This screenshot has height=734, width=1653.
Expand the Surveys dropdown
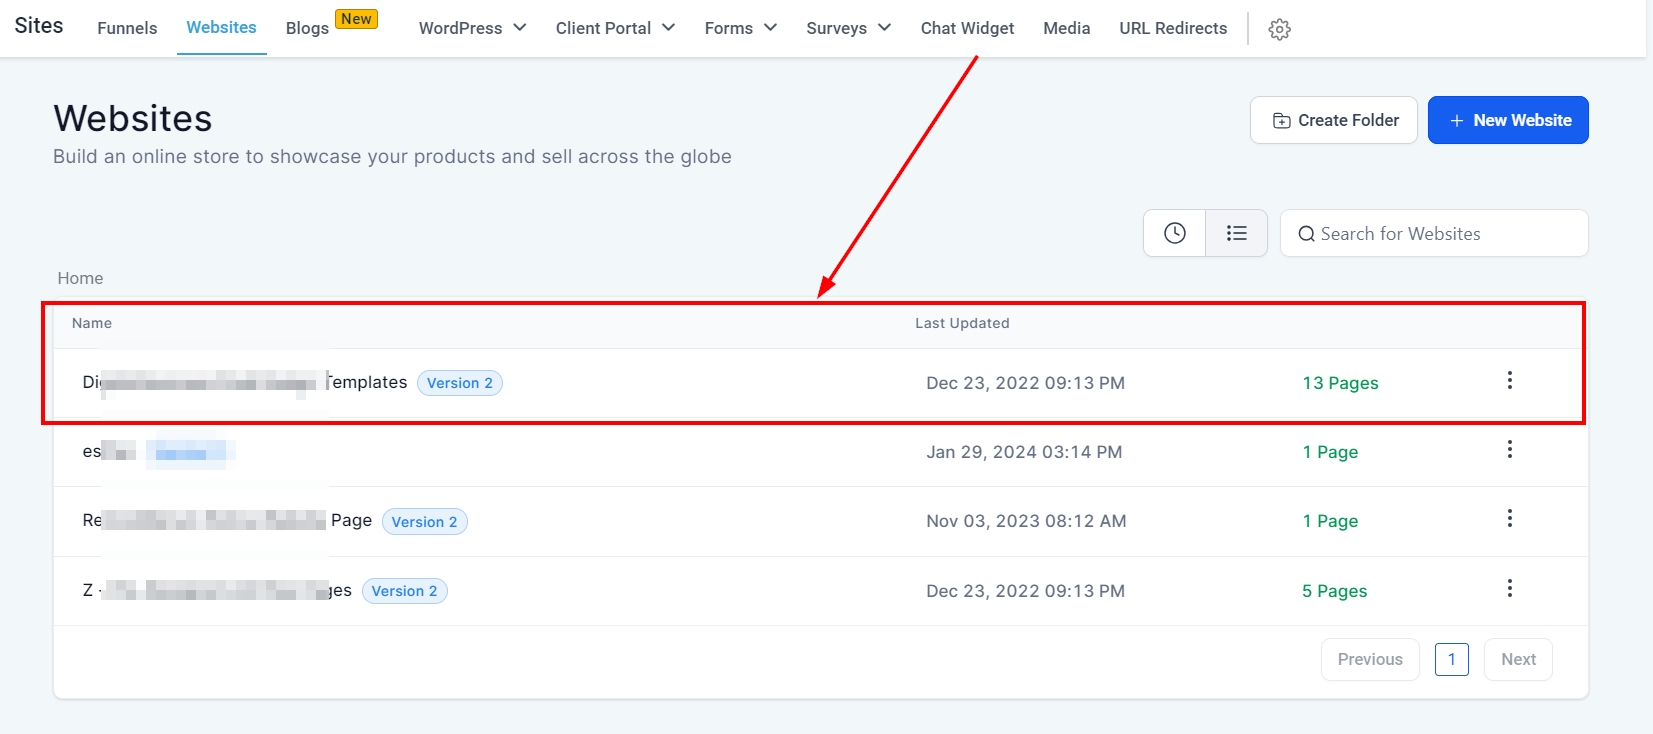point(848,28)
